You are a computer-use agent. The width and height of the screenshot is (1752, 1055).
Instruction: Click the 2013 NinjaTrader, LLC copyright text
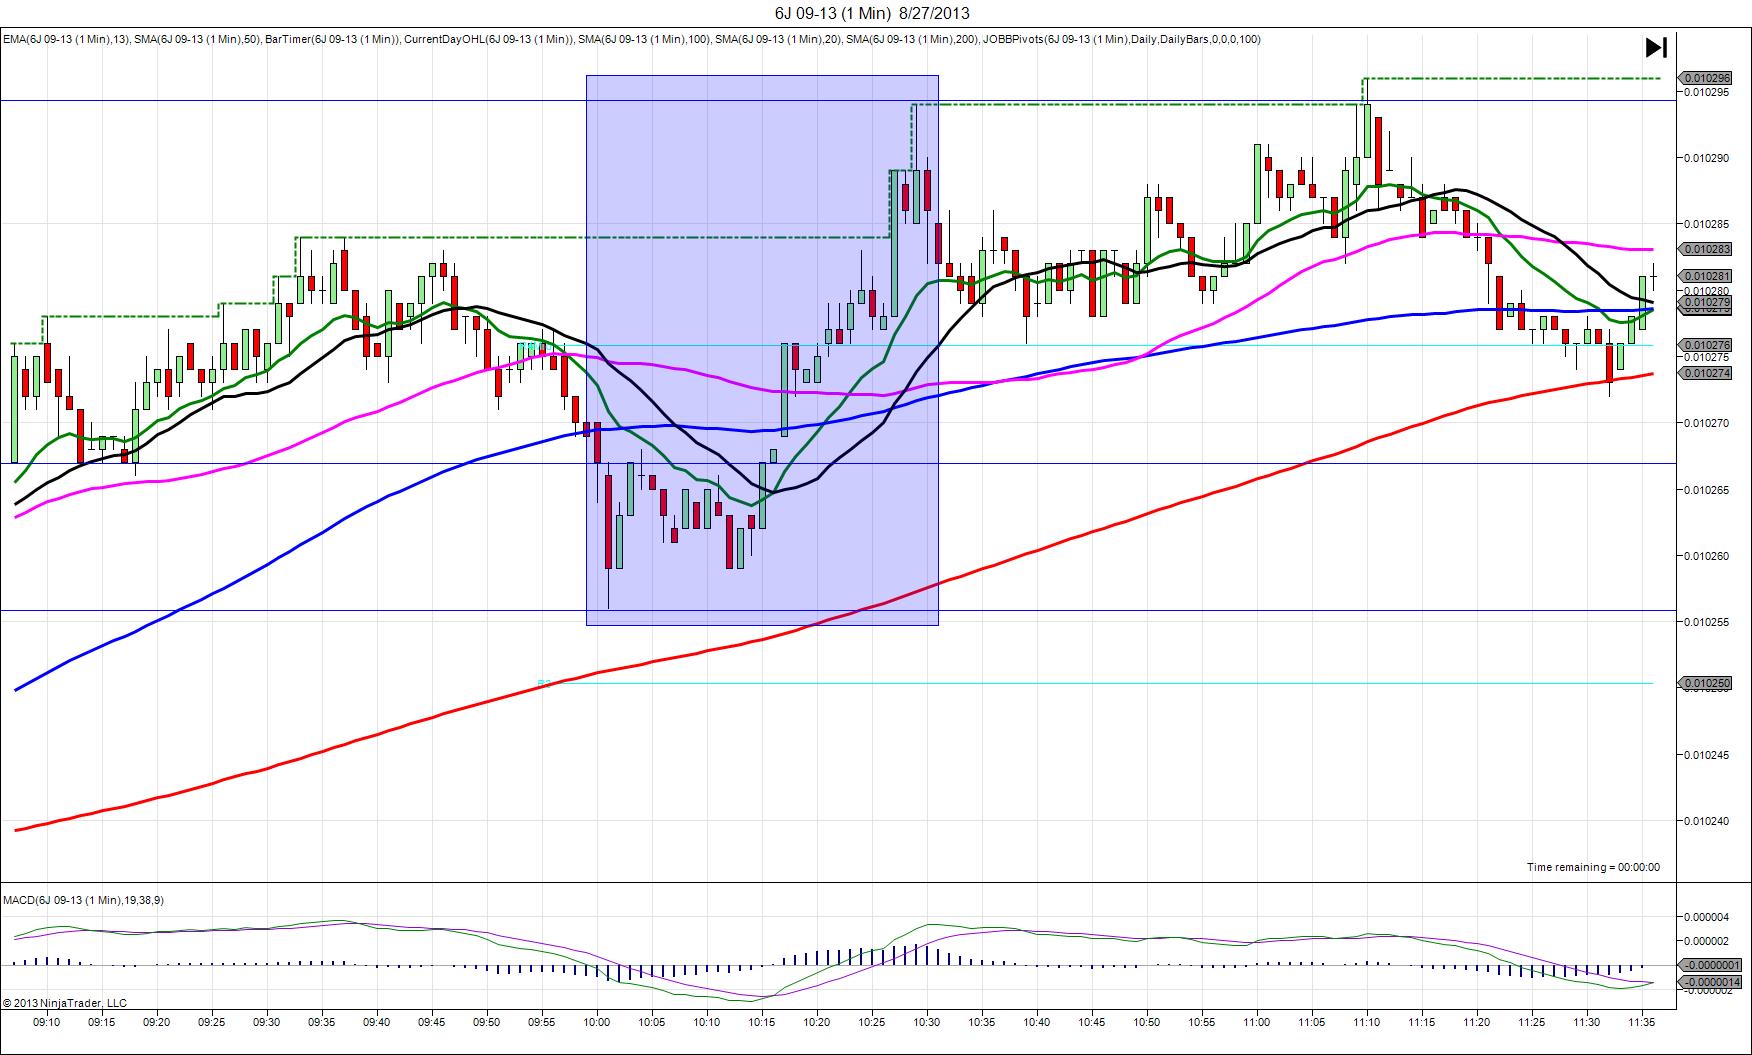click(x=65, y=1003)
